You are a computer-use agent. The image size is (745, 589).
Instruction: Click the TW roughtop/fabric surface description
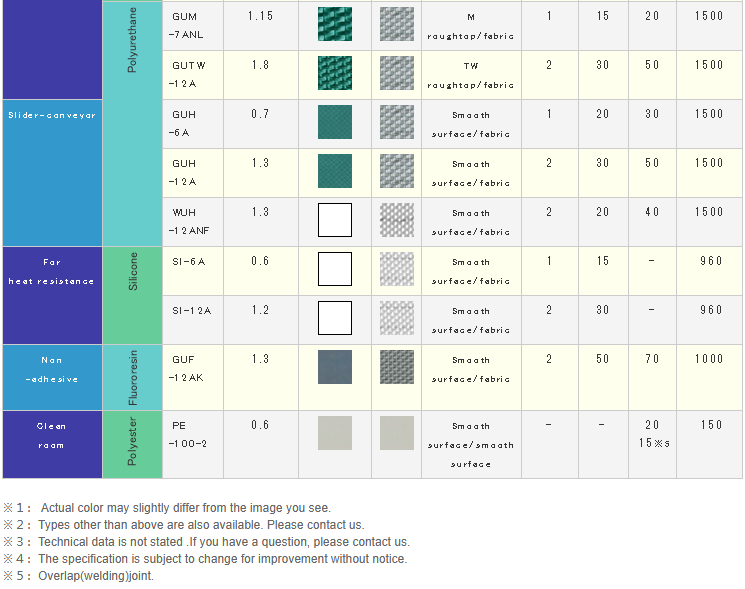[x=470, y=75]
